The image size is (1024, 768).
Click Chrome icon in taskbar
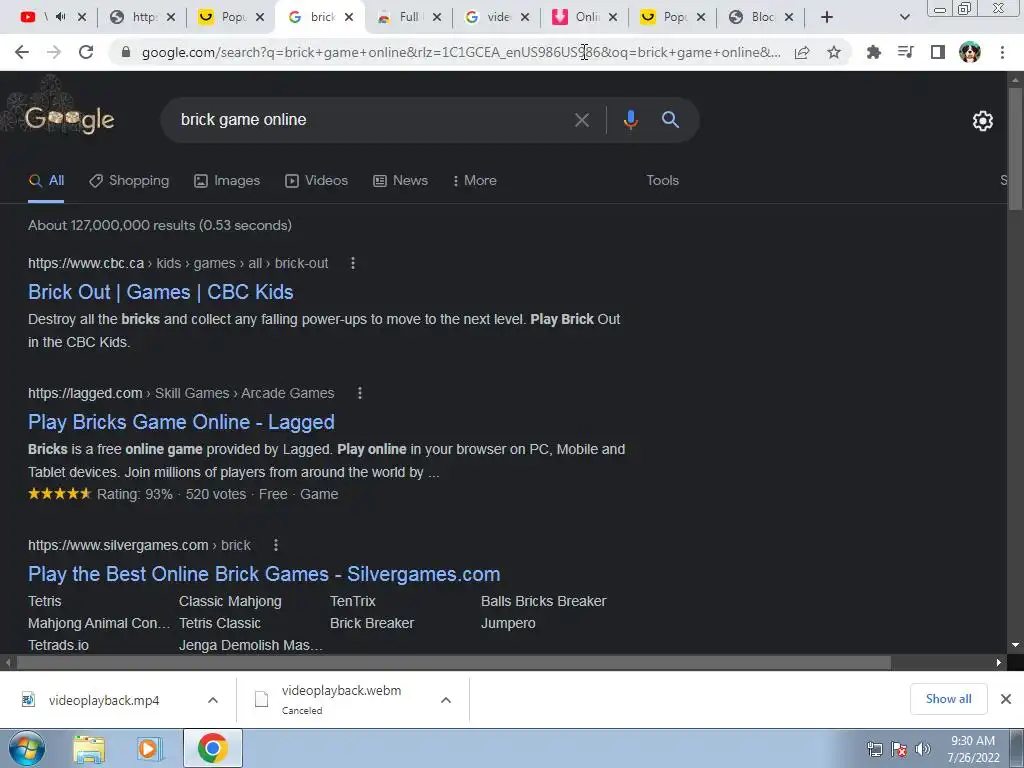212,748
